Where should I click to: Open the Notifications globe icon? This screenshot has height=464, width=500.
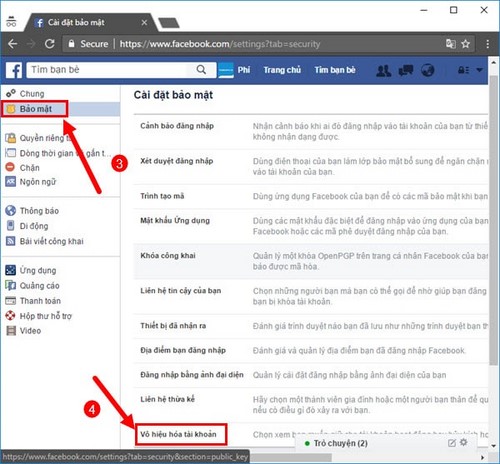click(x=427, y=70)
